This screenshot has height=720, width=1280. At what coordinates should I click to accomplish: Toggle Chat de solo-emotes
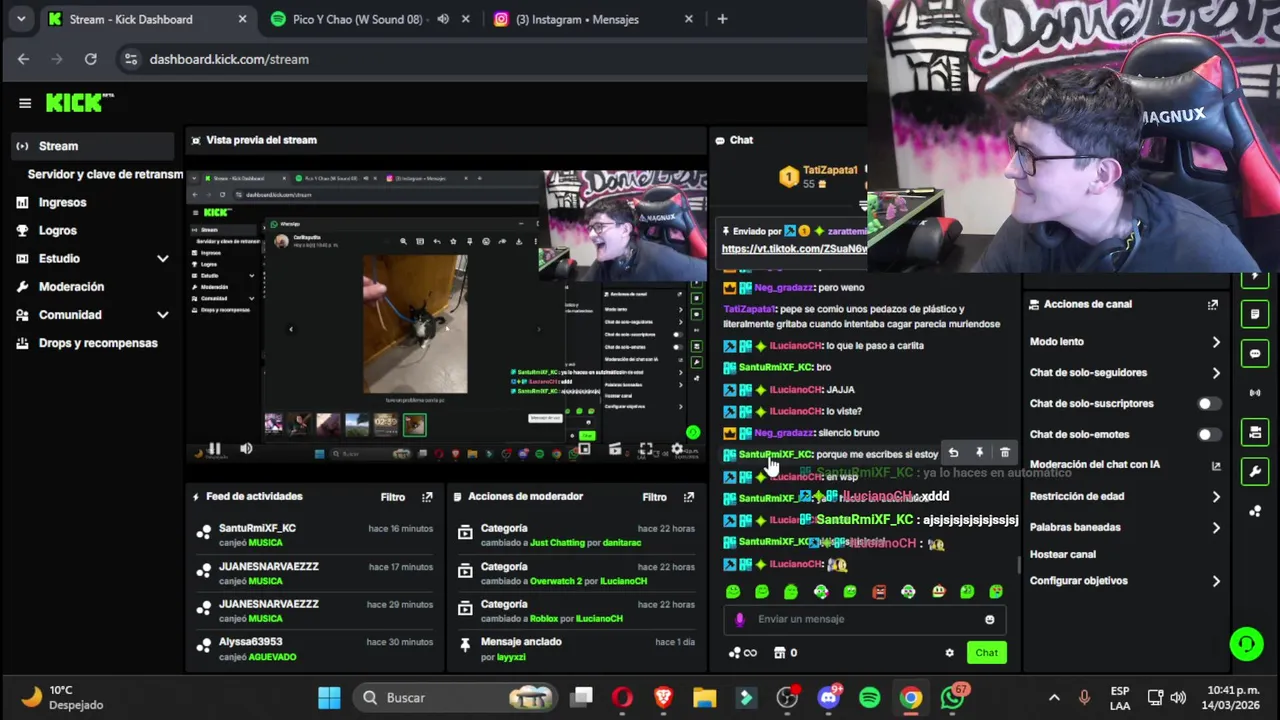1208,435
